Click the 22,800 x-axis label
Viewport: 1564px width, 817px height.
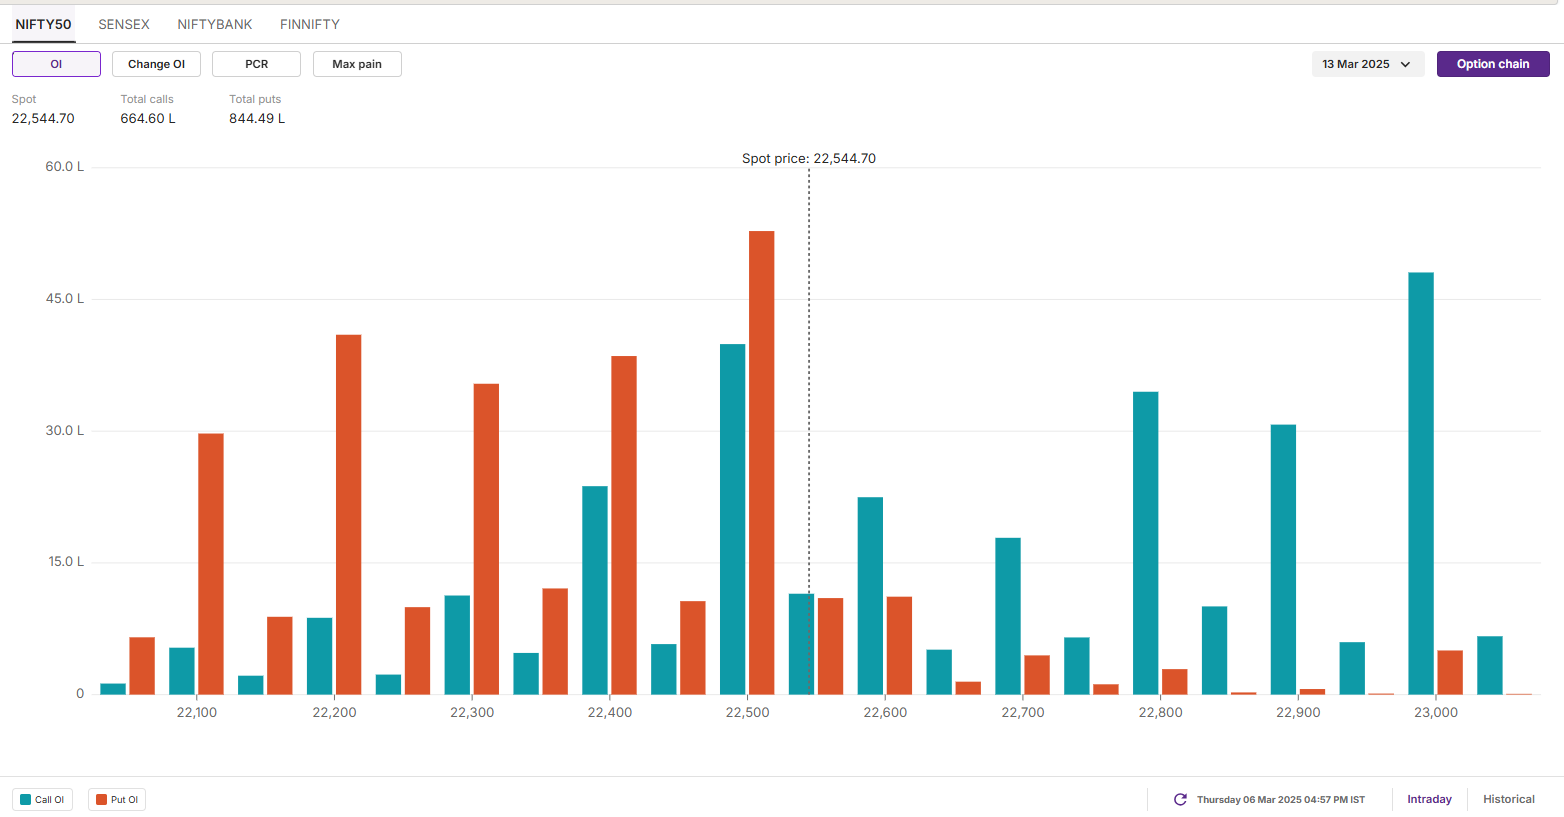pyautogui.click(x=1160, y=712)
